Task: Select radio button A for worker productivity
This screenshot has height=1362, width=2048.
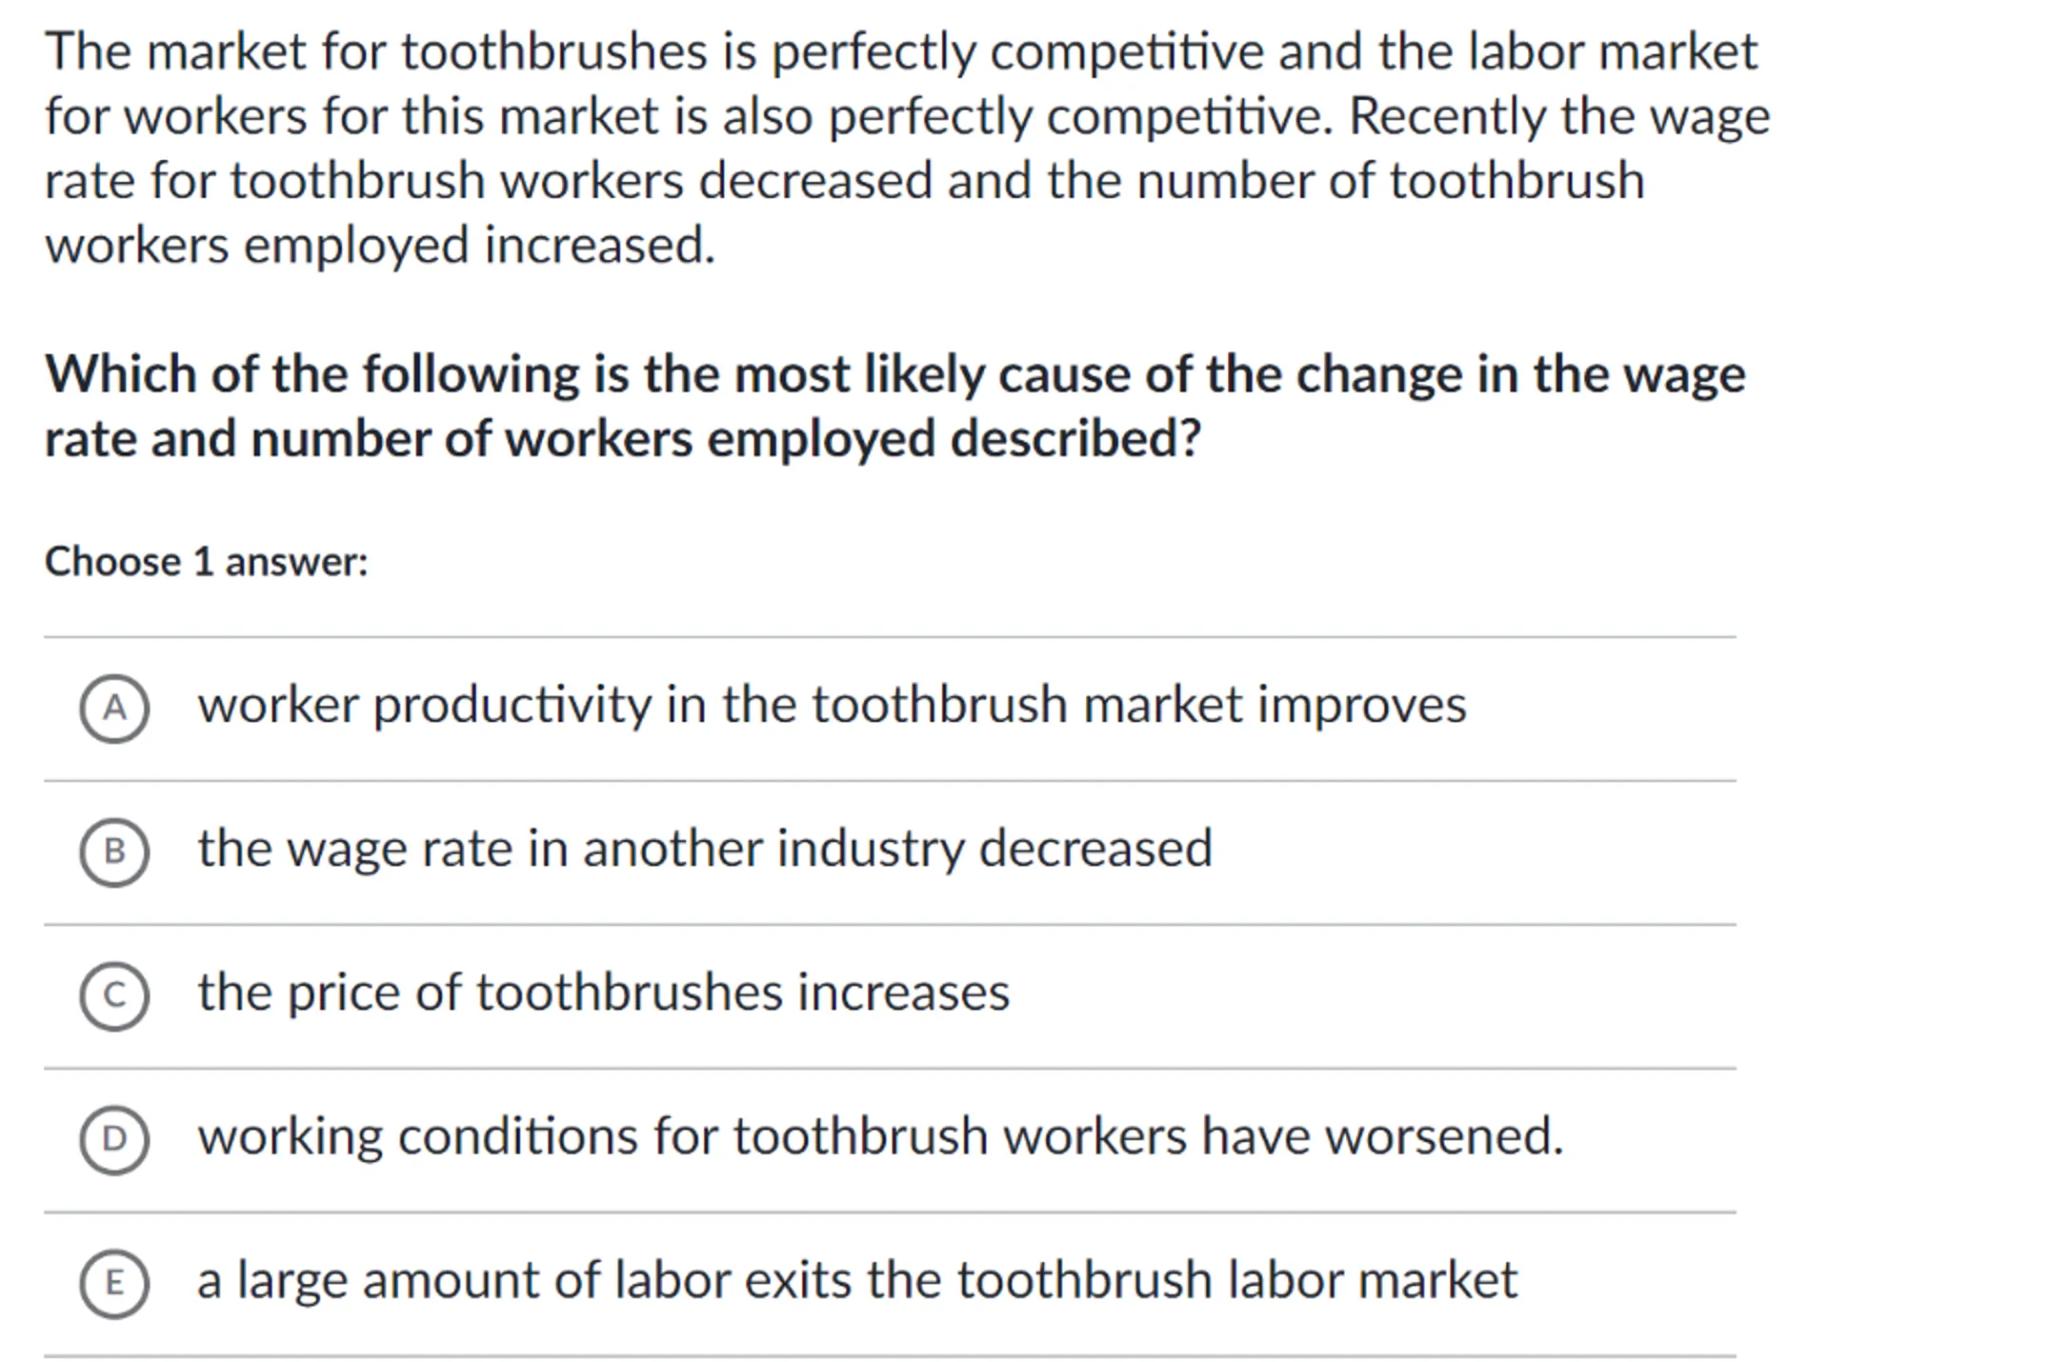Action: 114,708
